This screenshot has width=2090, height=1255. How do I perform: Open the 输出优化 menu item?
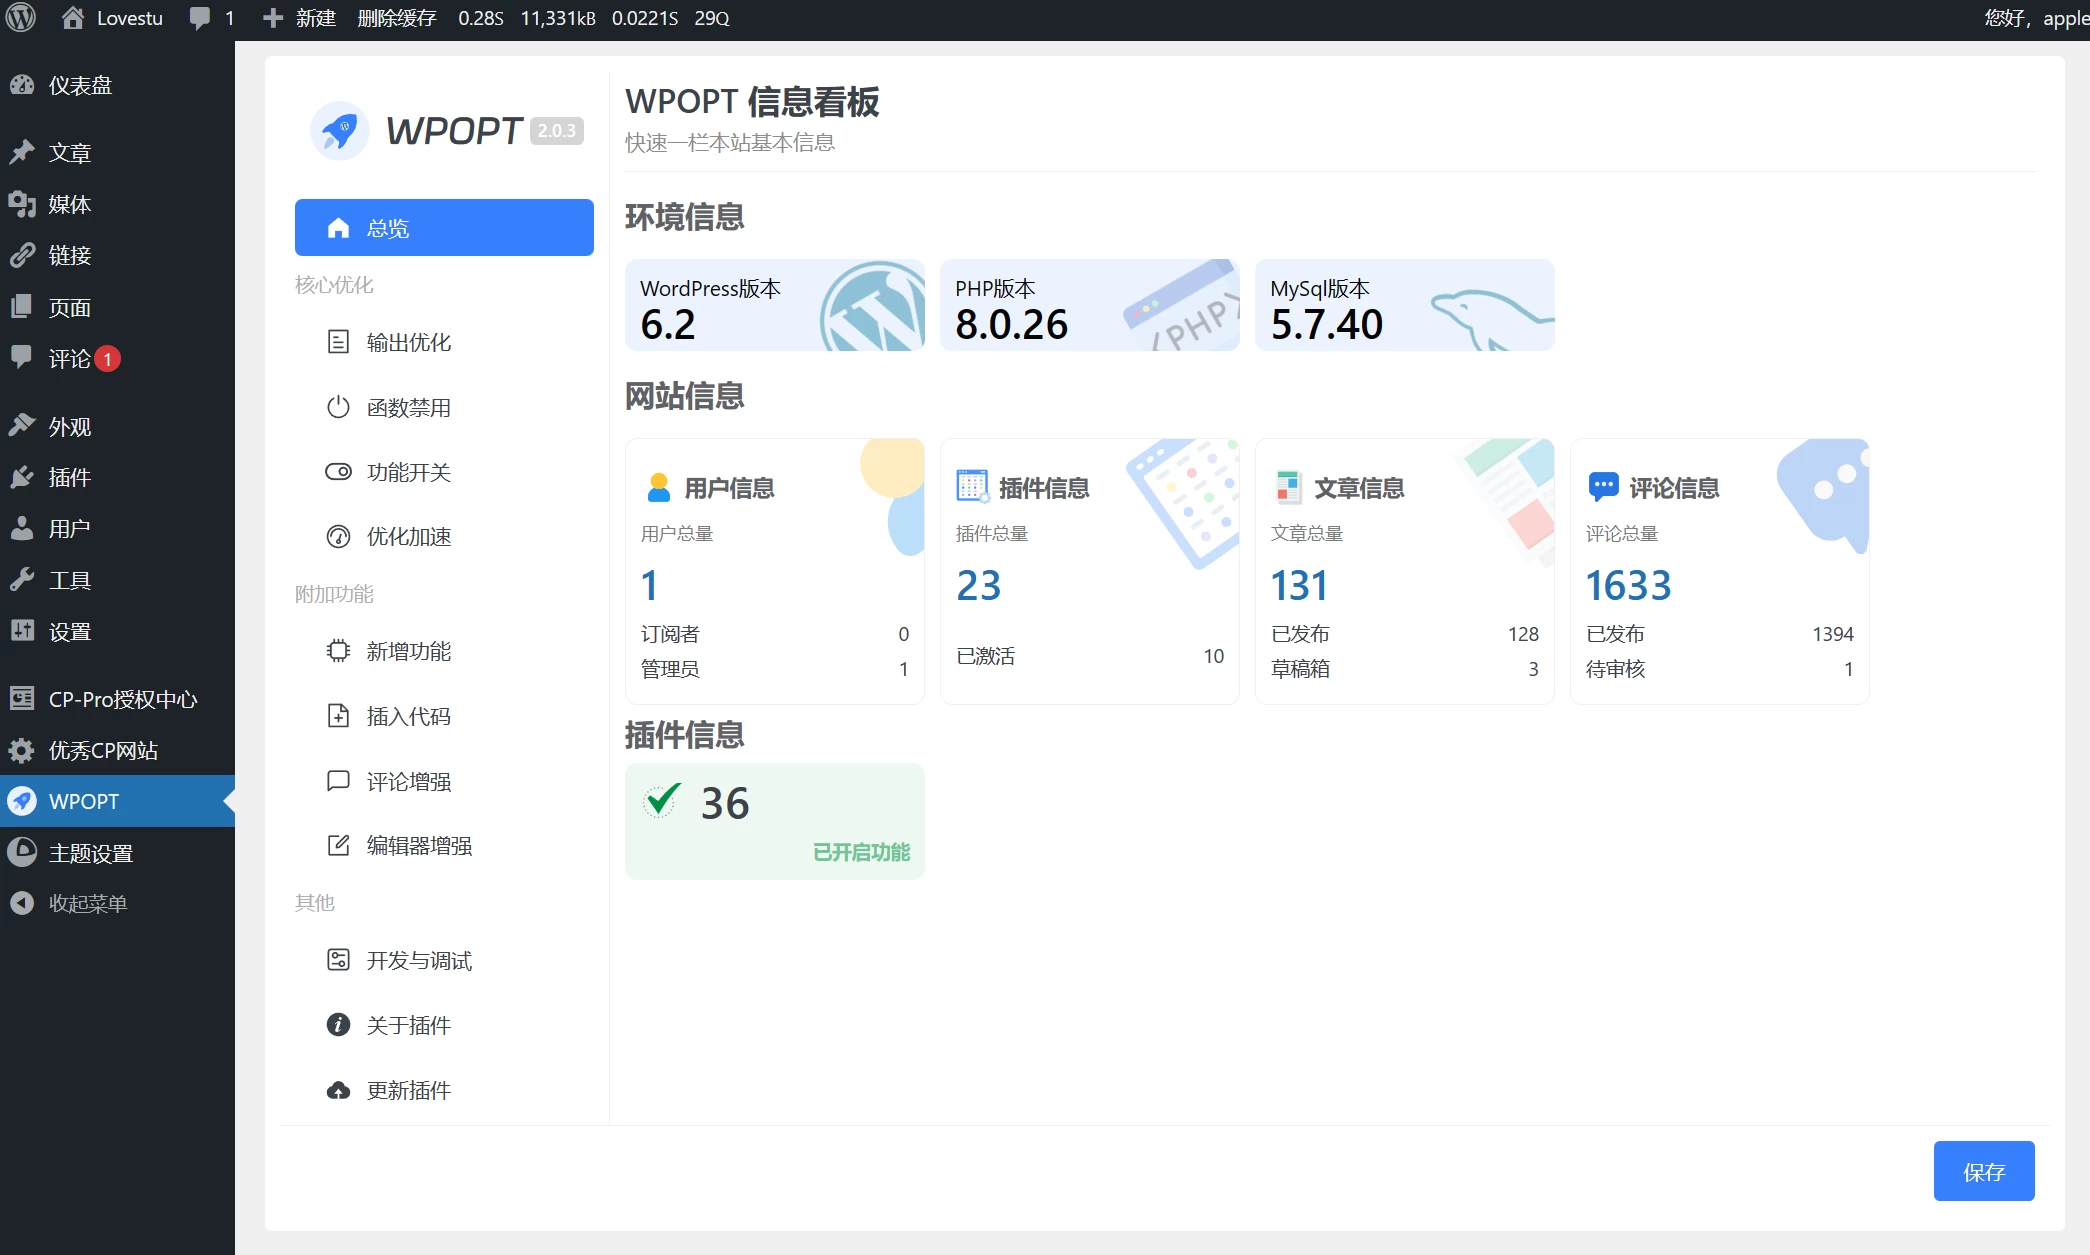(444, 342)
